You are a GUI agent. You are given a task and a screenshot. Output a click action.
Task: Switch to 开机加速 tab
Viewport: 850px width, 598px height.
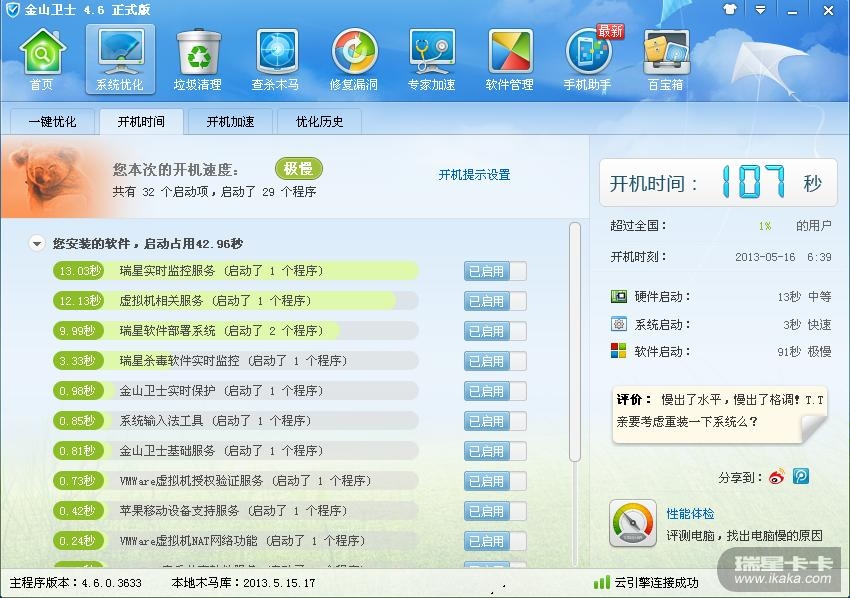230,122
